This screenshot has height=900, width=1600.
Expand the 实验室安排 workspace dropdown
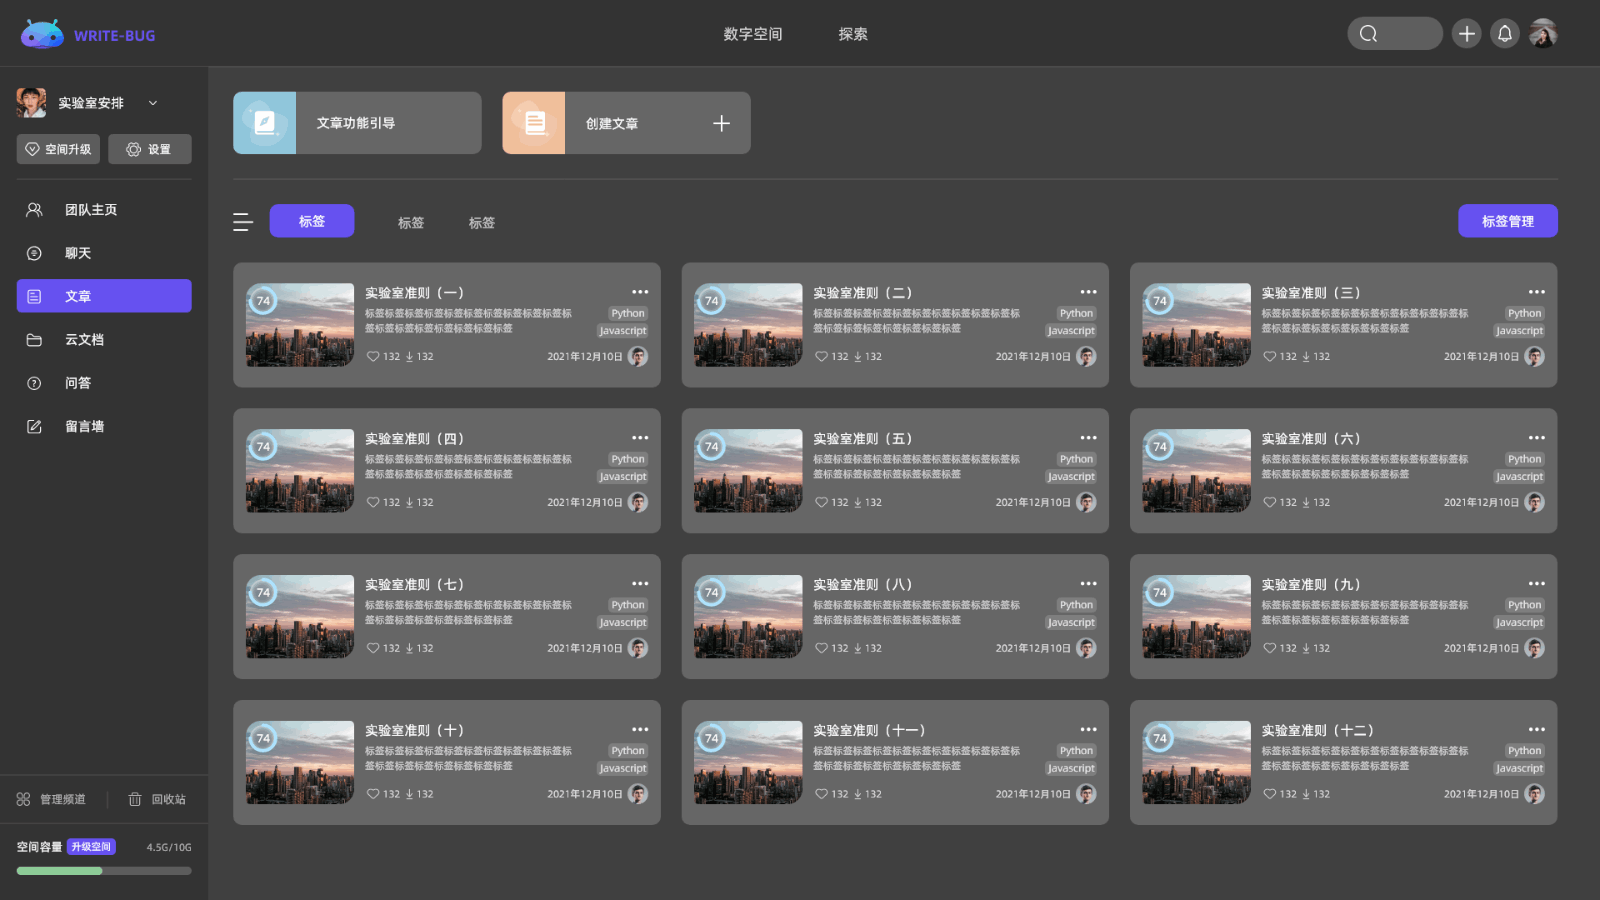[x=153, y=103]
